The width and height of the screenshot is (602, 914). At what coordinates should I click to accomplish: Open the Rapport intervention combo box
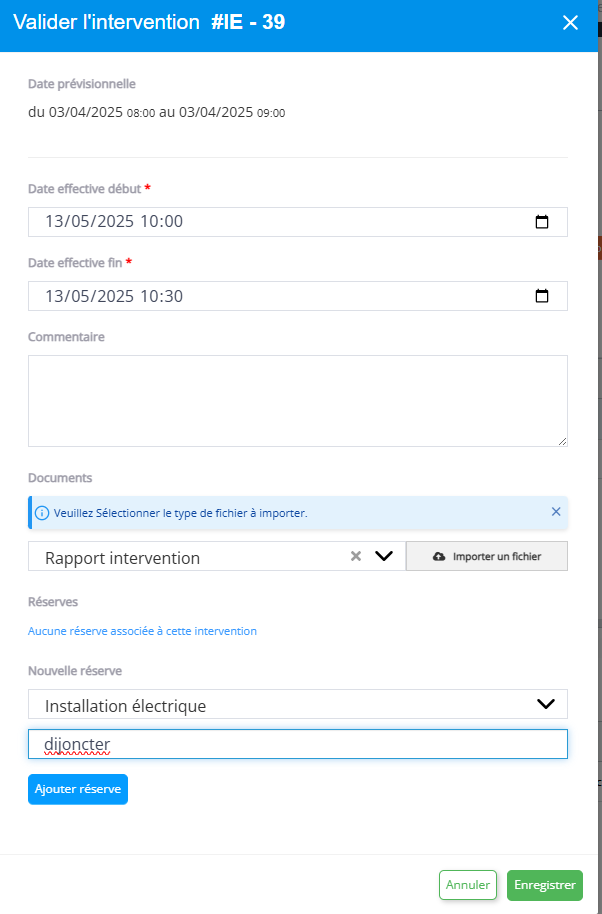[217, 556]
